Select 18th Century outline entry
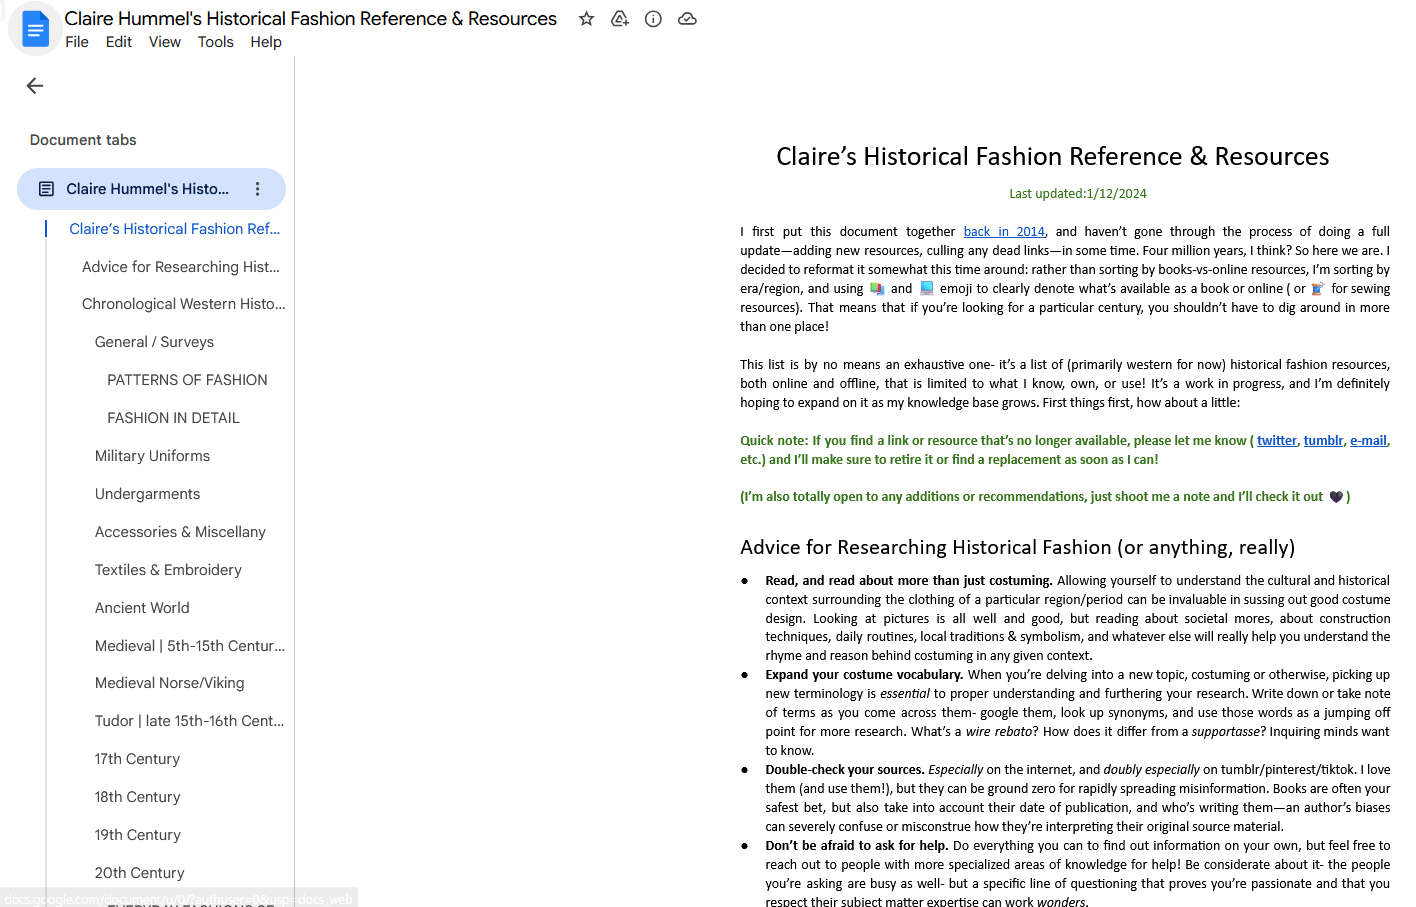 coord(137,797)
